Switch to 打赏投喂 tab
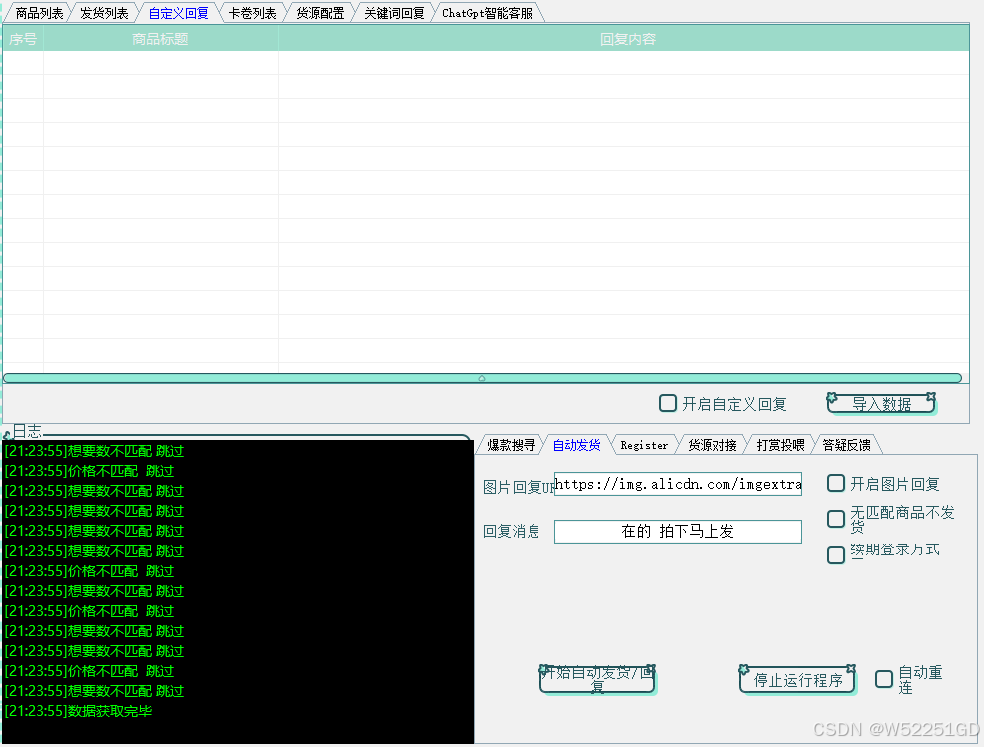 (780, 445)
